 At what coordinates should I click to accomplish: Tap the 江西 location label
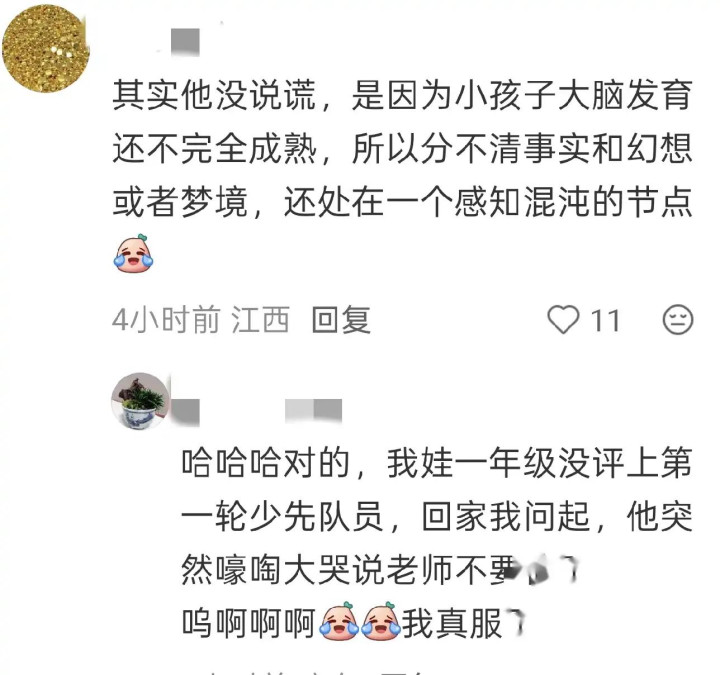(260, 320)
